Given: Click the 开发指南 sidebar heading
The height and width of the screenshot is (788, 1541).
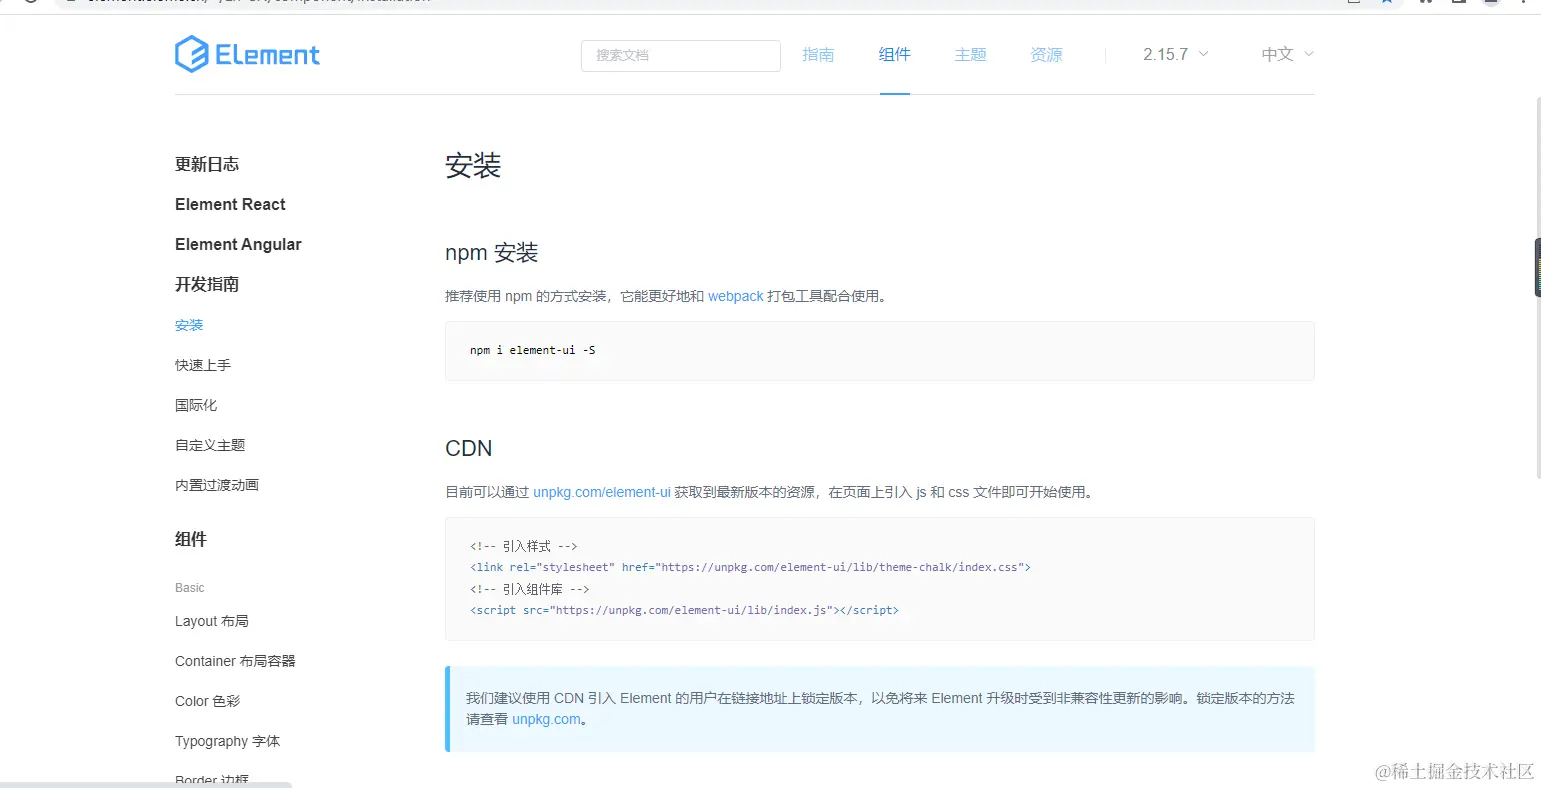Looking at the screenshot, I should click(x=207, y=285).
